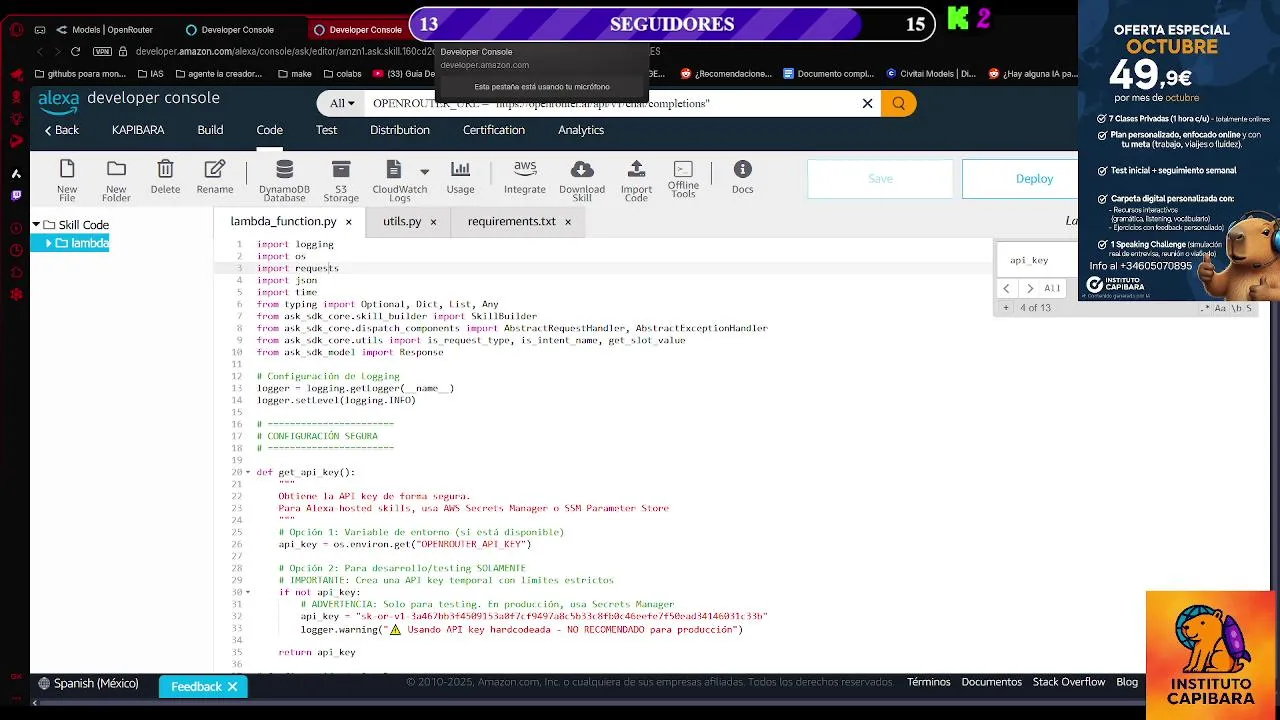Click the VPN badge in address bar
Viewport: 1280px width, 720px height.
(102, 51)
